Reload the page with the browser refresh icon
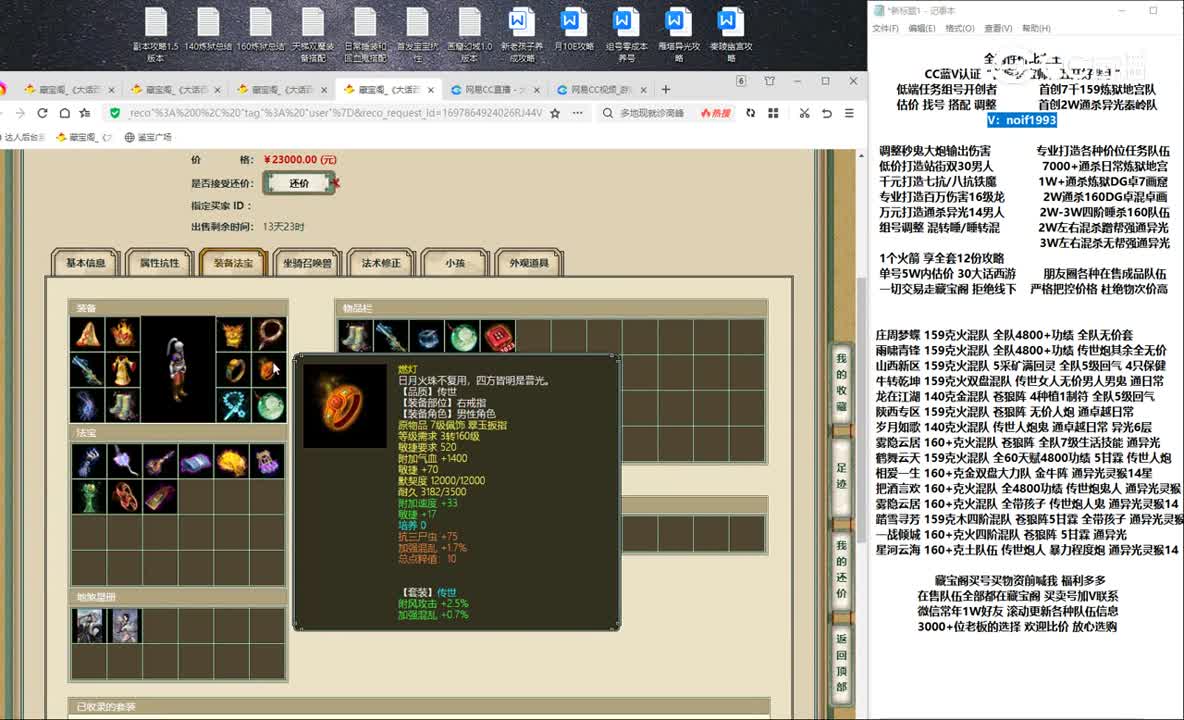Viewport: 1184px width, 720px height. tap(42, 113)
